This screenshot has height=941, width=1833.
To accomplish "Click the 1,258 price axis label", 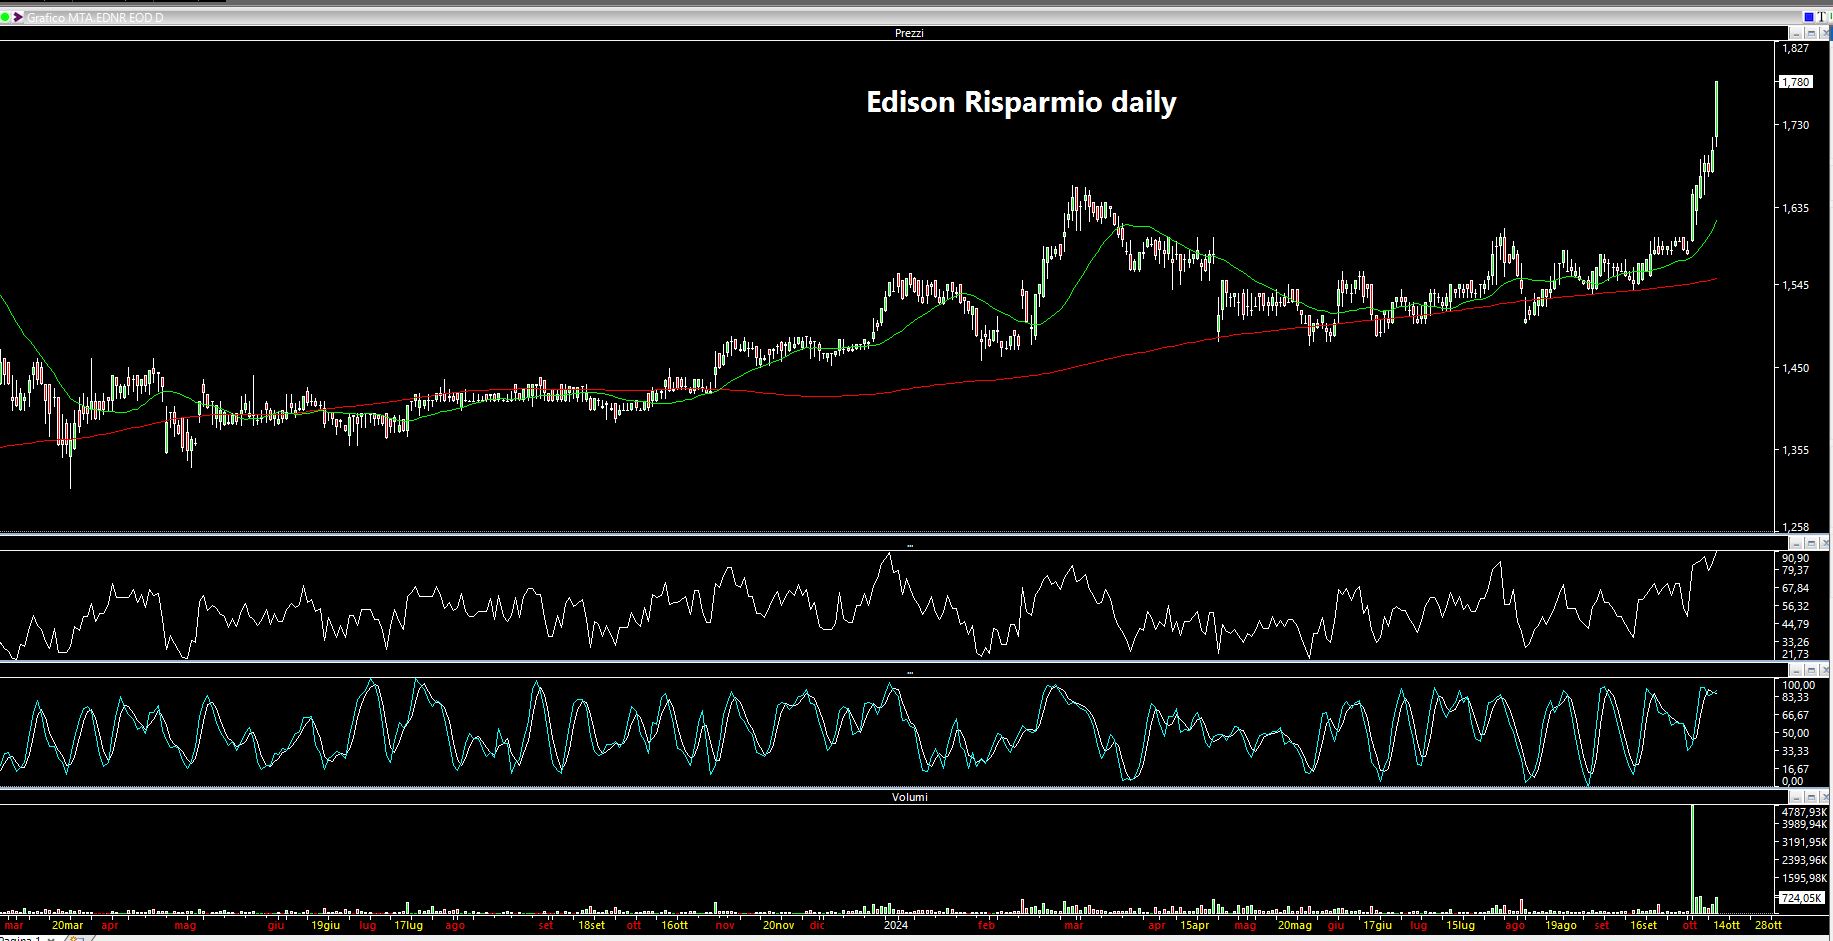I will 1795,527.
